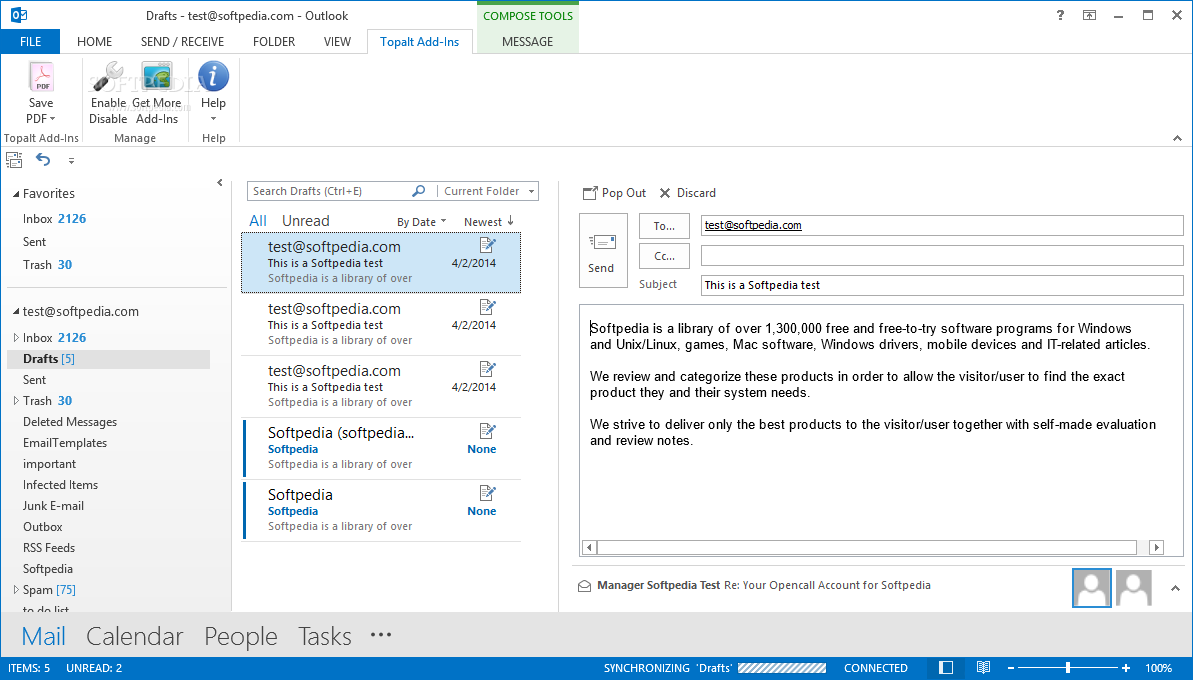Viewport: 1193px width, 680px height.
Task: Filter list by Unread messages
Action: click(x=306, y=221)
